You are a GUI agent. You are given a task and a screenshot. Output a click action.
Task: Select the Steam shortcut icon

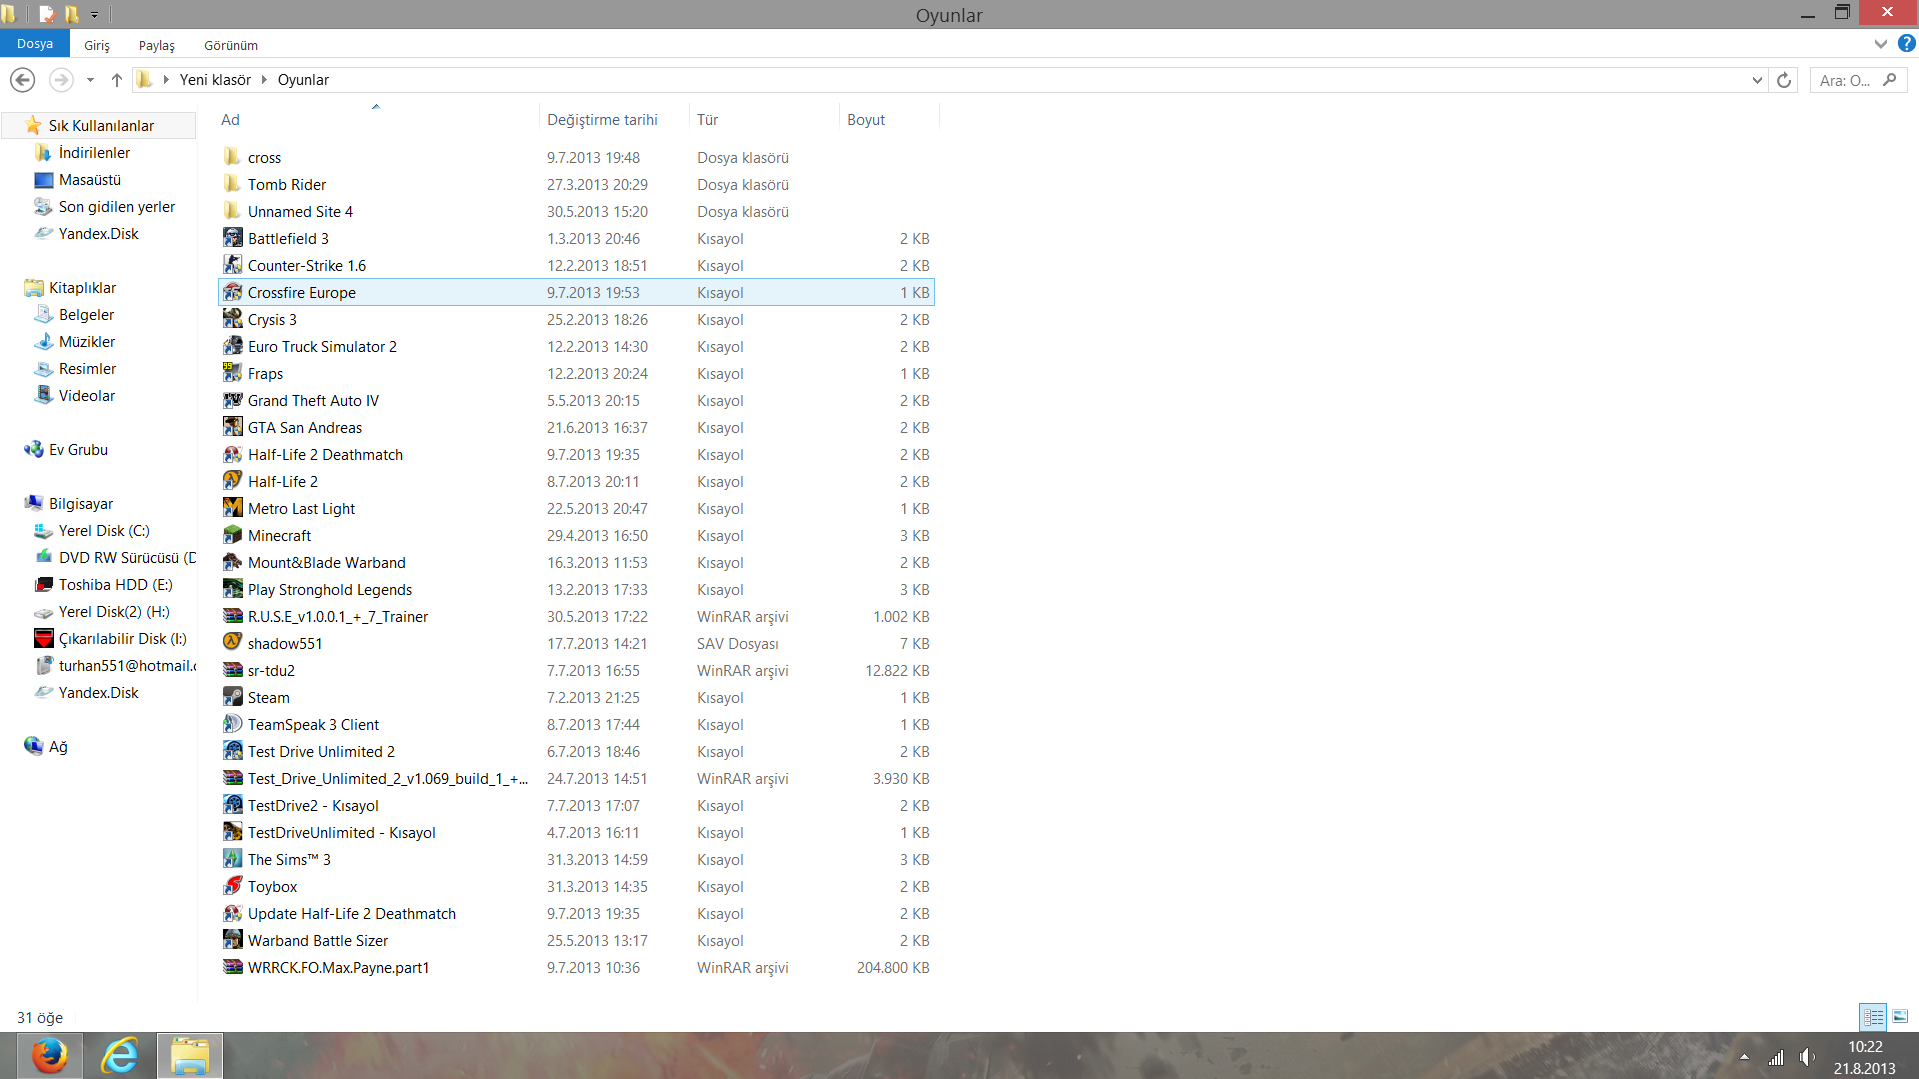pos(232,697)
